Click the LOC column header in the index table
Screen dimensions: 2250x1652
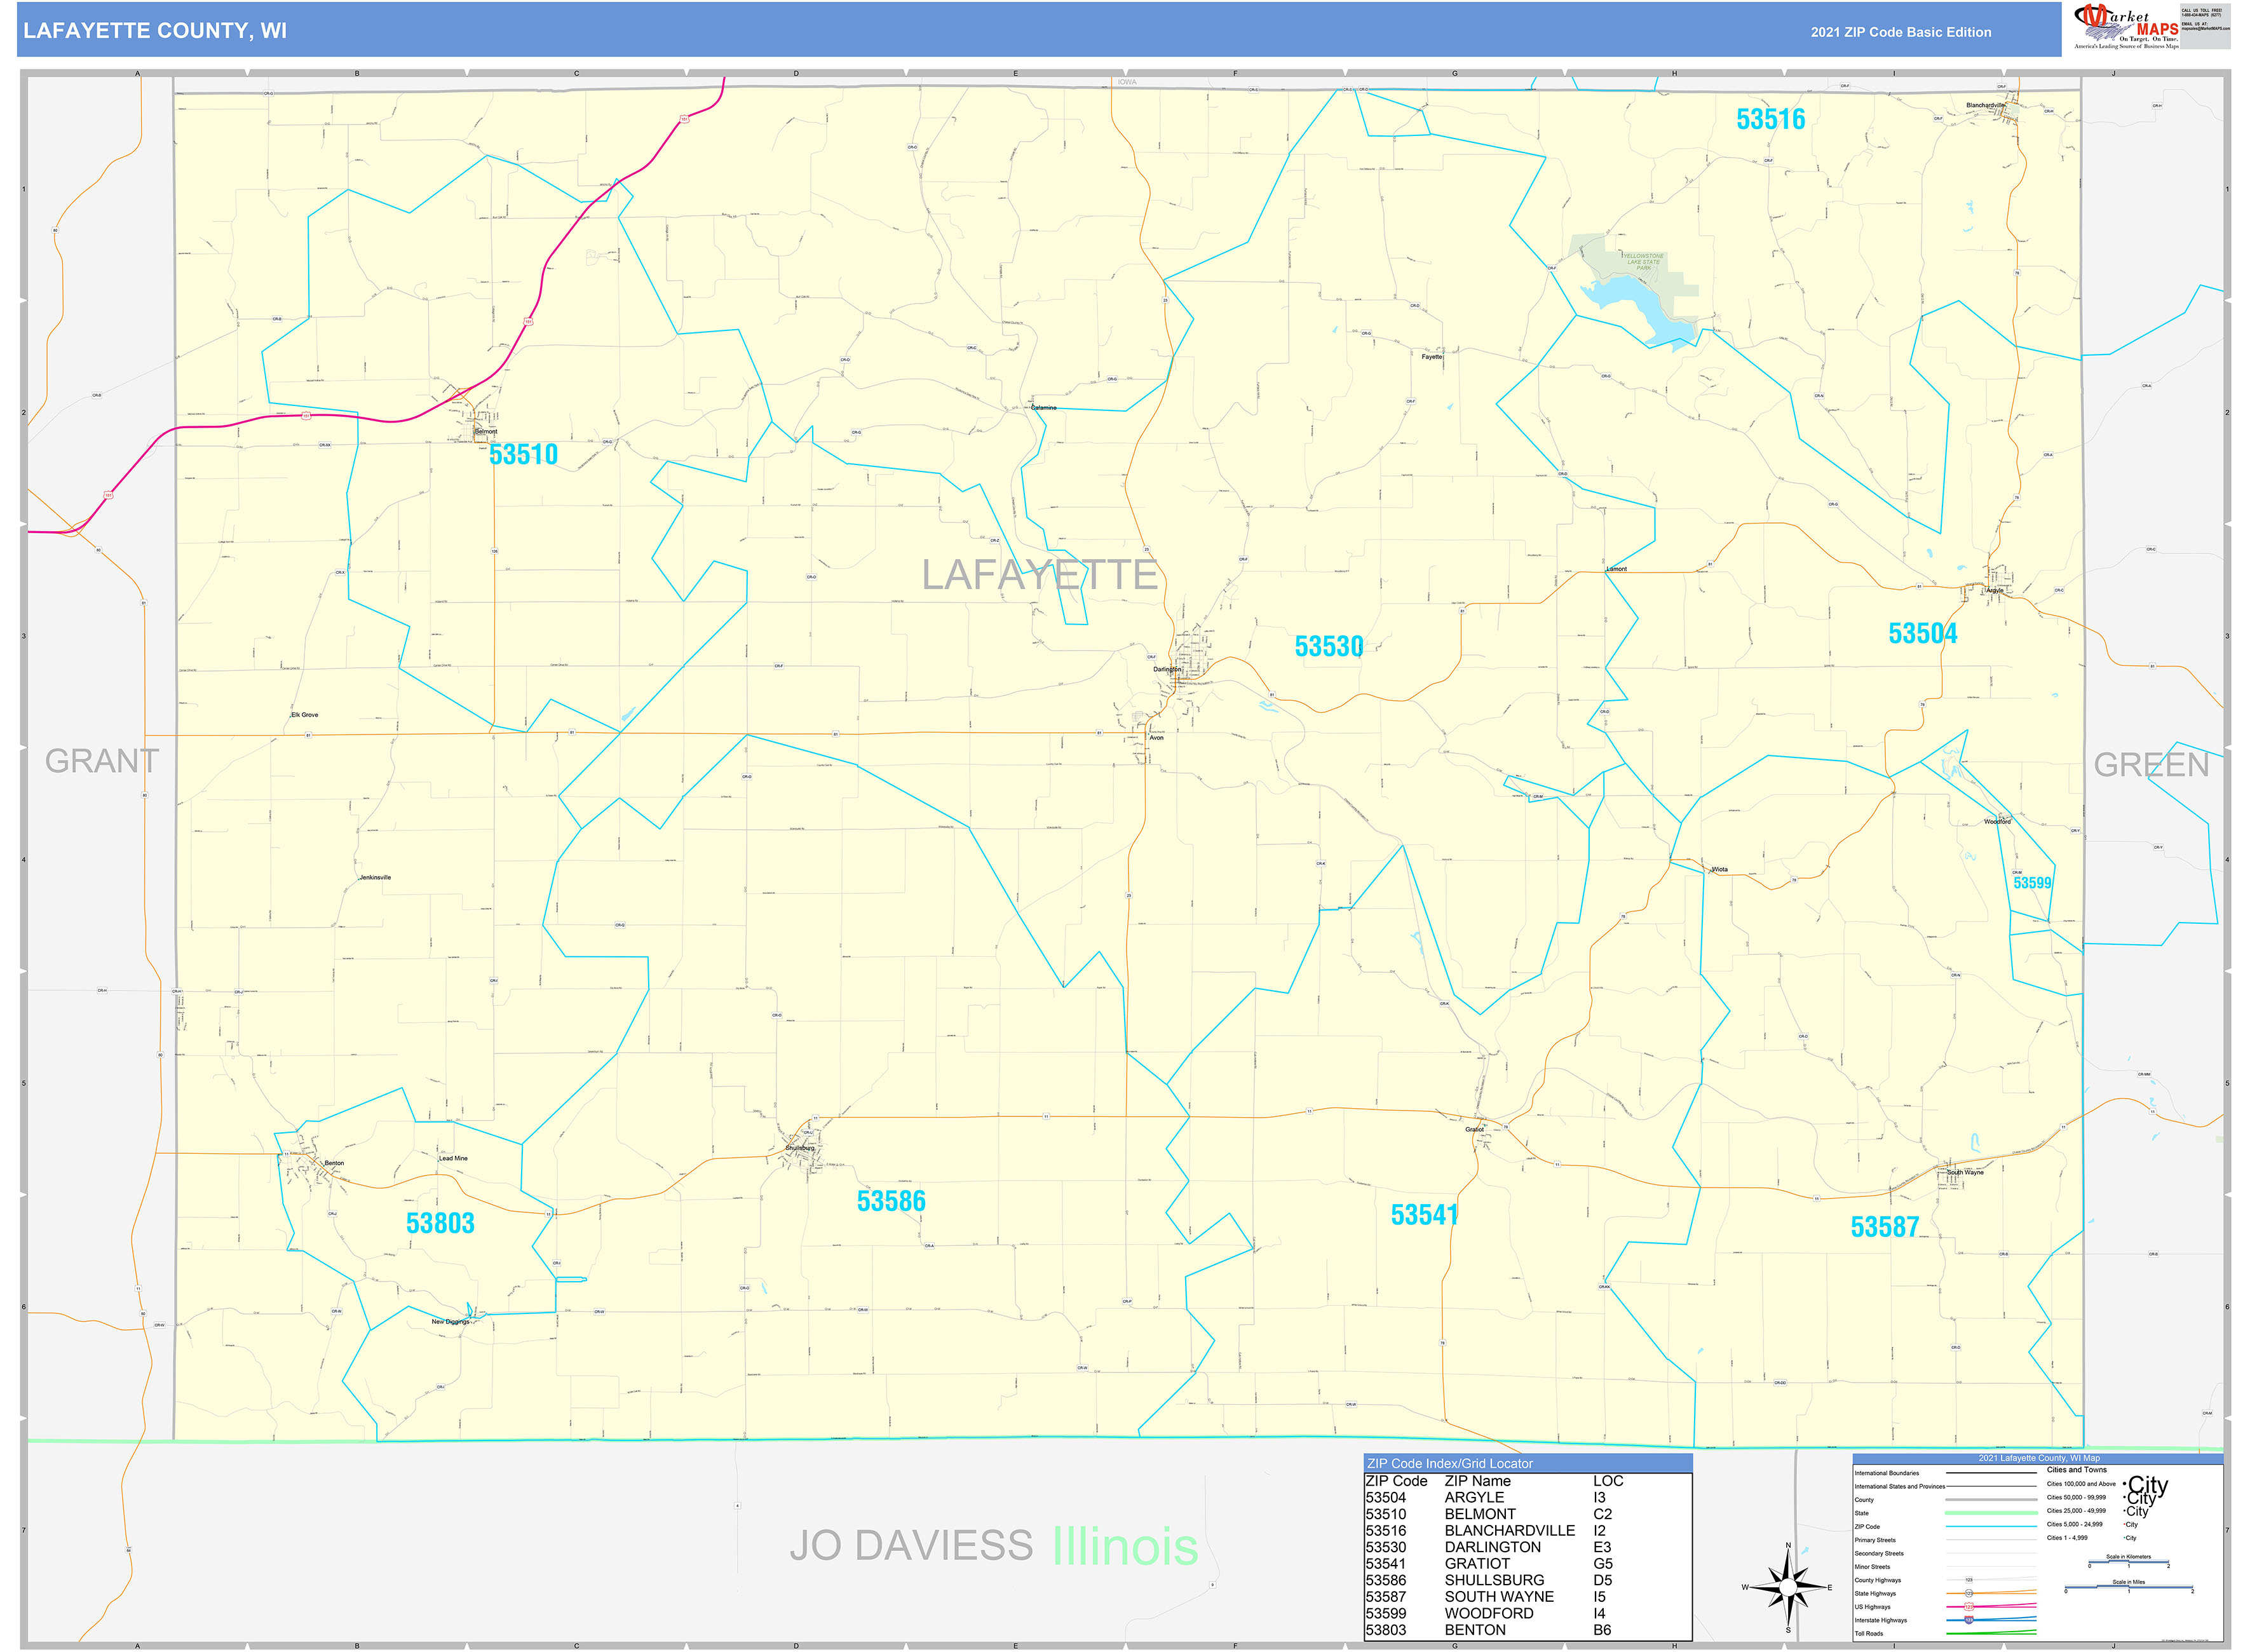point(1608,1481)
